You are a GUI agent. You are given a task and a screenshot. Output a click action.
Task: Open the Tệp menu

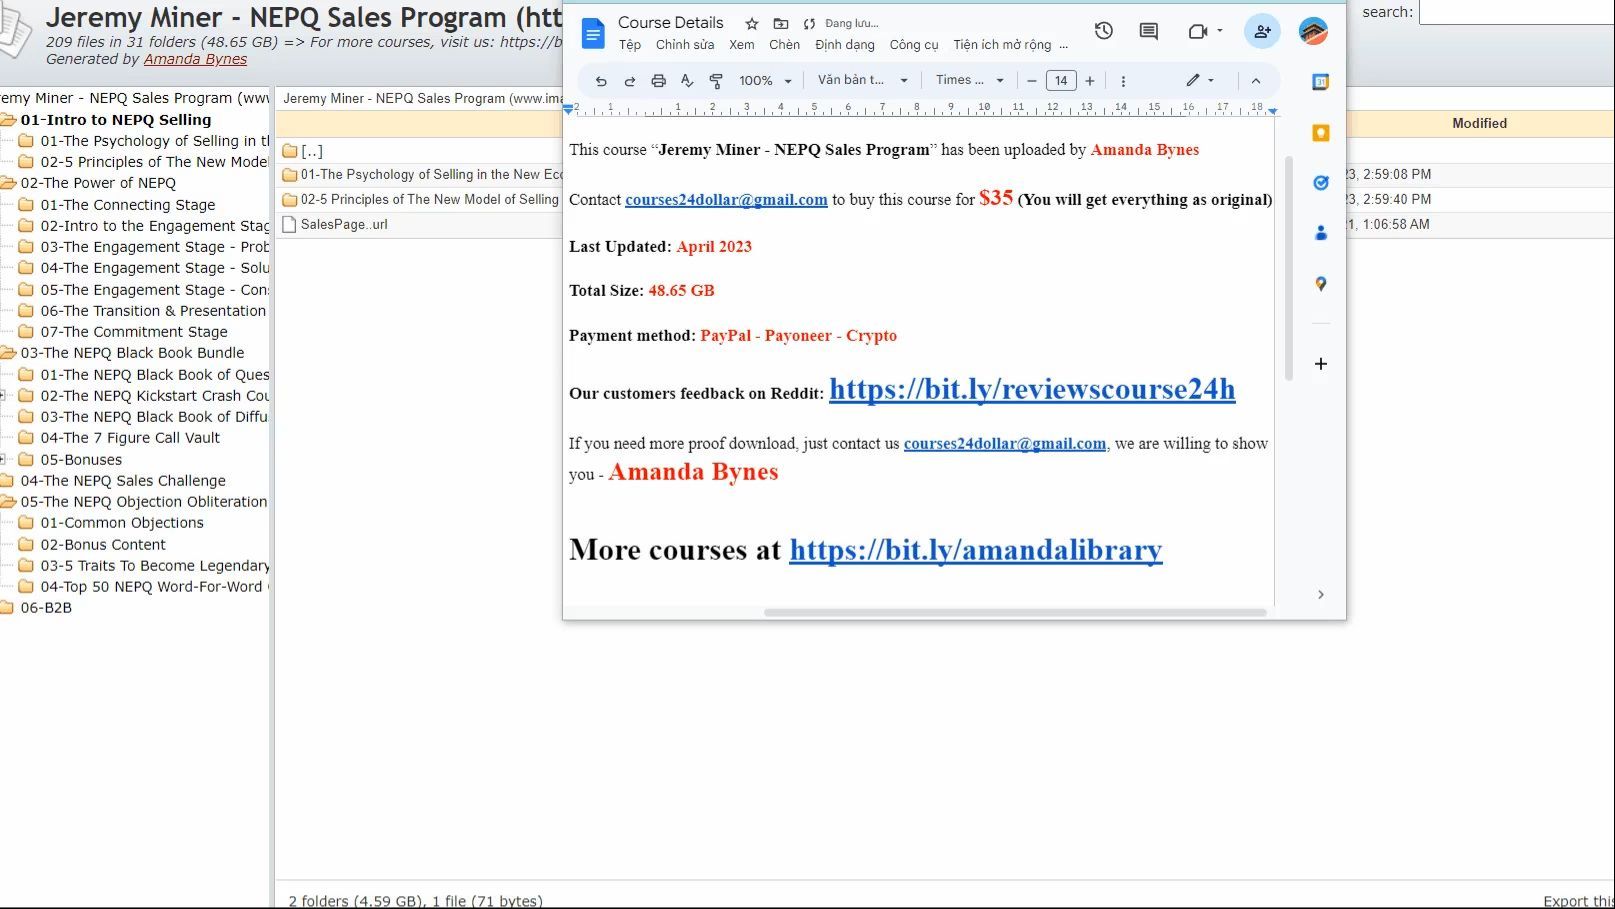[630, 45]
